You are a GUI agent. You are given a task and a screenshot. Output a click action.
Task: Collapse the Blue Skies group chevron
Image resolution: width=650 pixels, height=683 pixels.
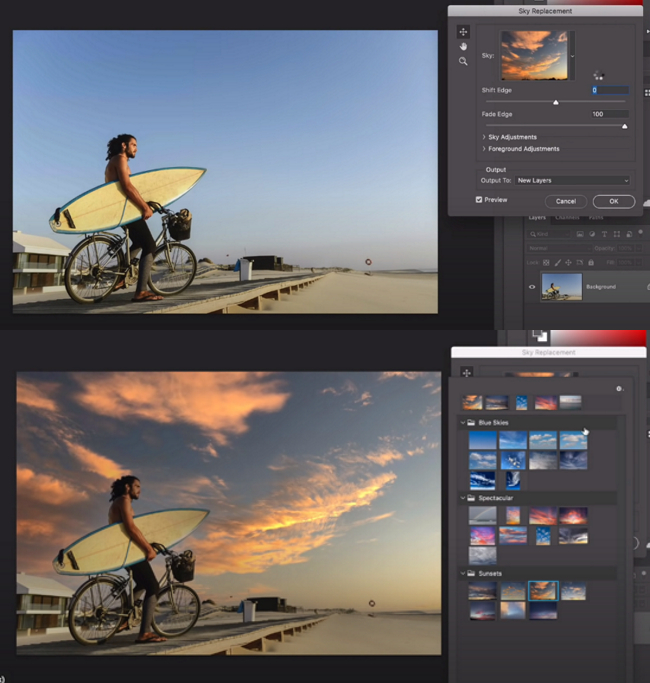pyautogui.click(x=462, y=423)
